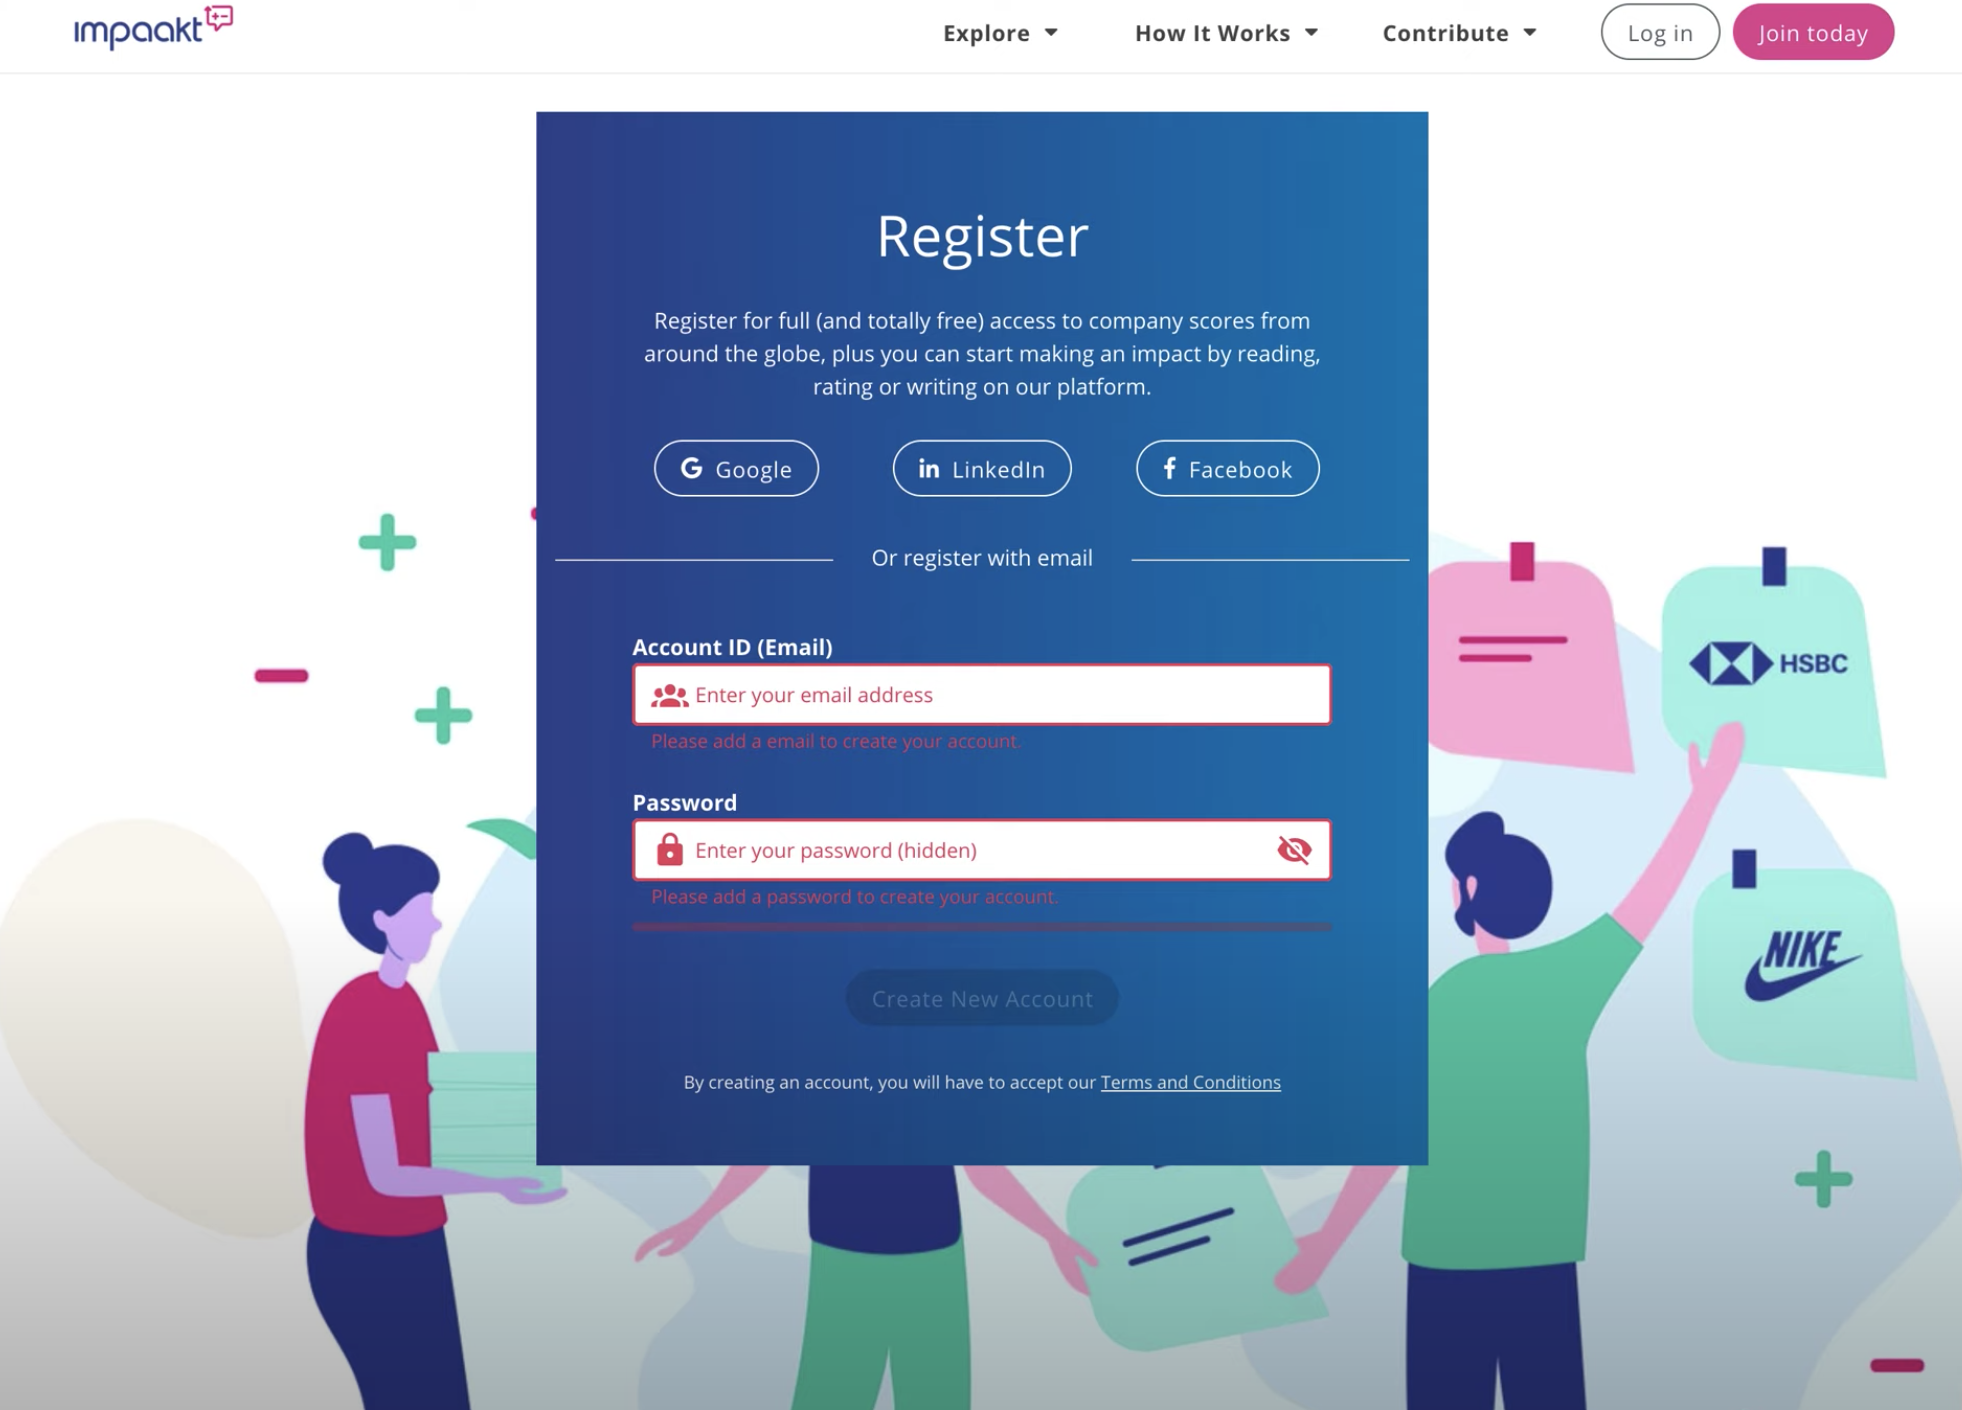The width and height of the screenshot is (1962, 1410).
Task: Click the Terms and Conditions link
Action: [x=1190, y=1081]
